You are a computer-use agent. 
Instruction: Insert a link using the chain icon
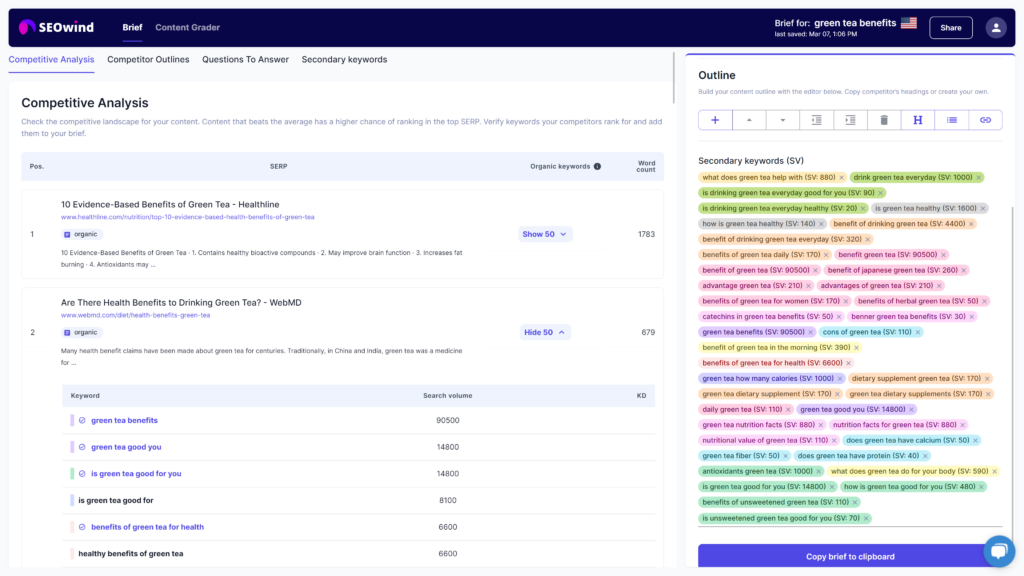point(985,120)
